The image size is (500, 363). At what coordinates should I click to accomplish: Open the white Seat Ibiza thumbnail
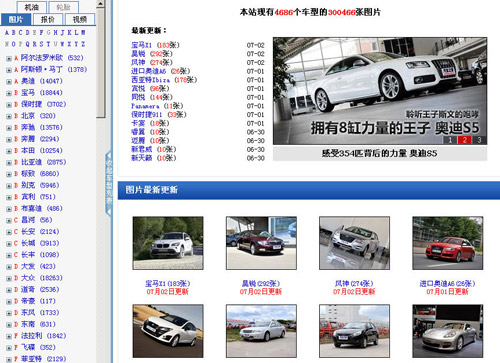tap(168, 331)
